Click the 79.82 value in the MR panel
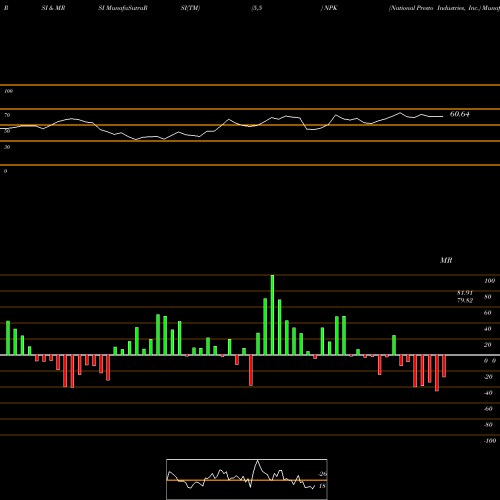The image size is (500, 500). tap(465, 300)
